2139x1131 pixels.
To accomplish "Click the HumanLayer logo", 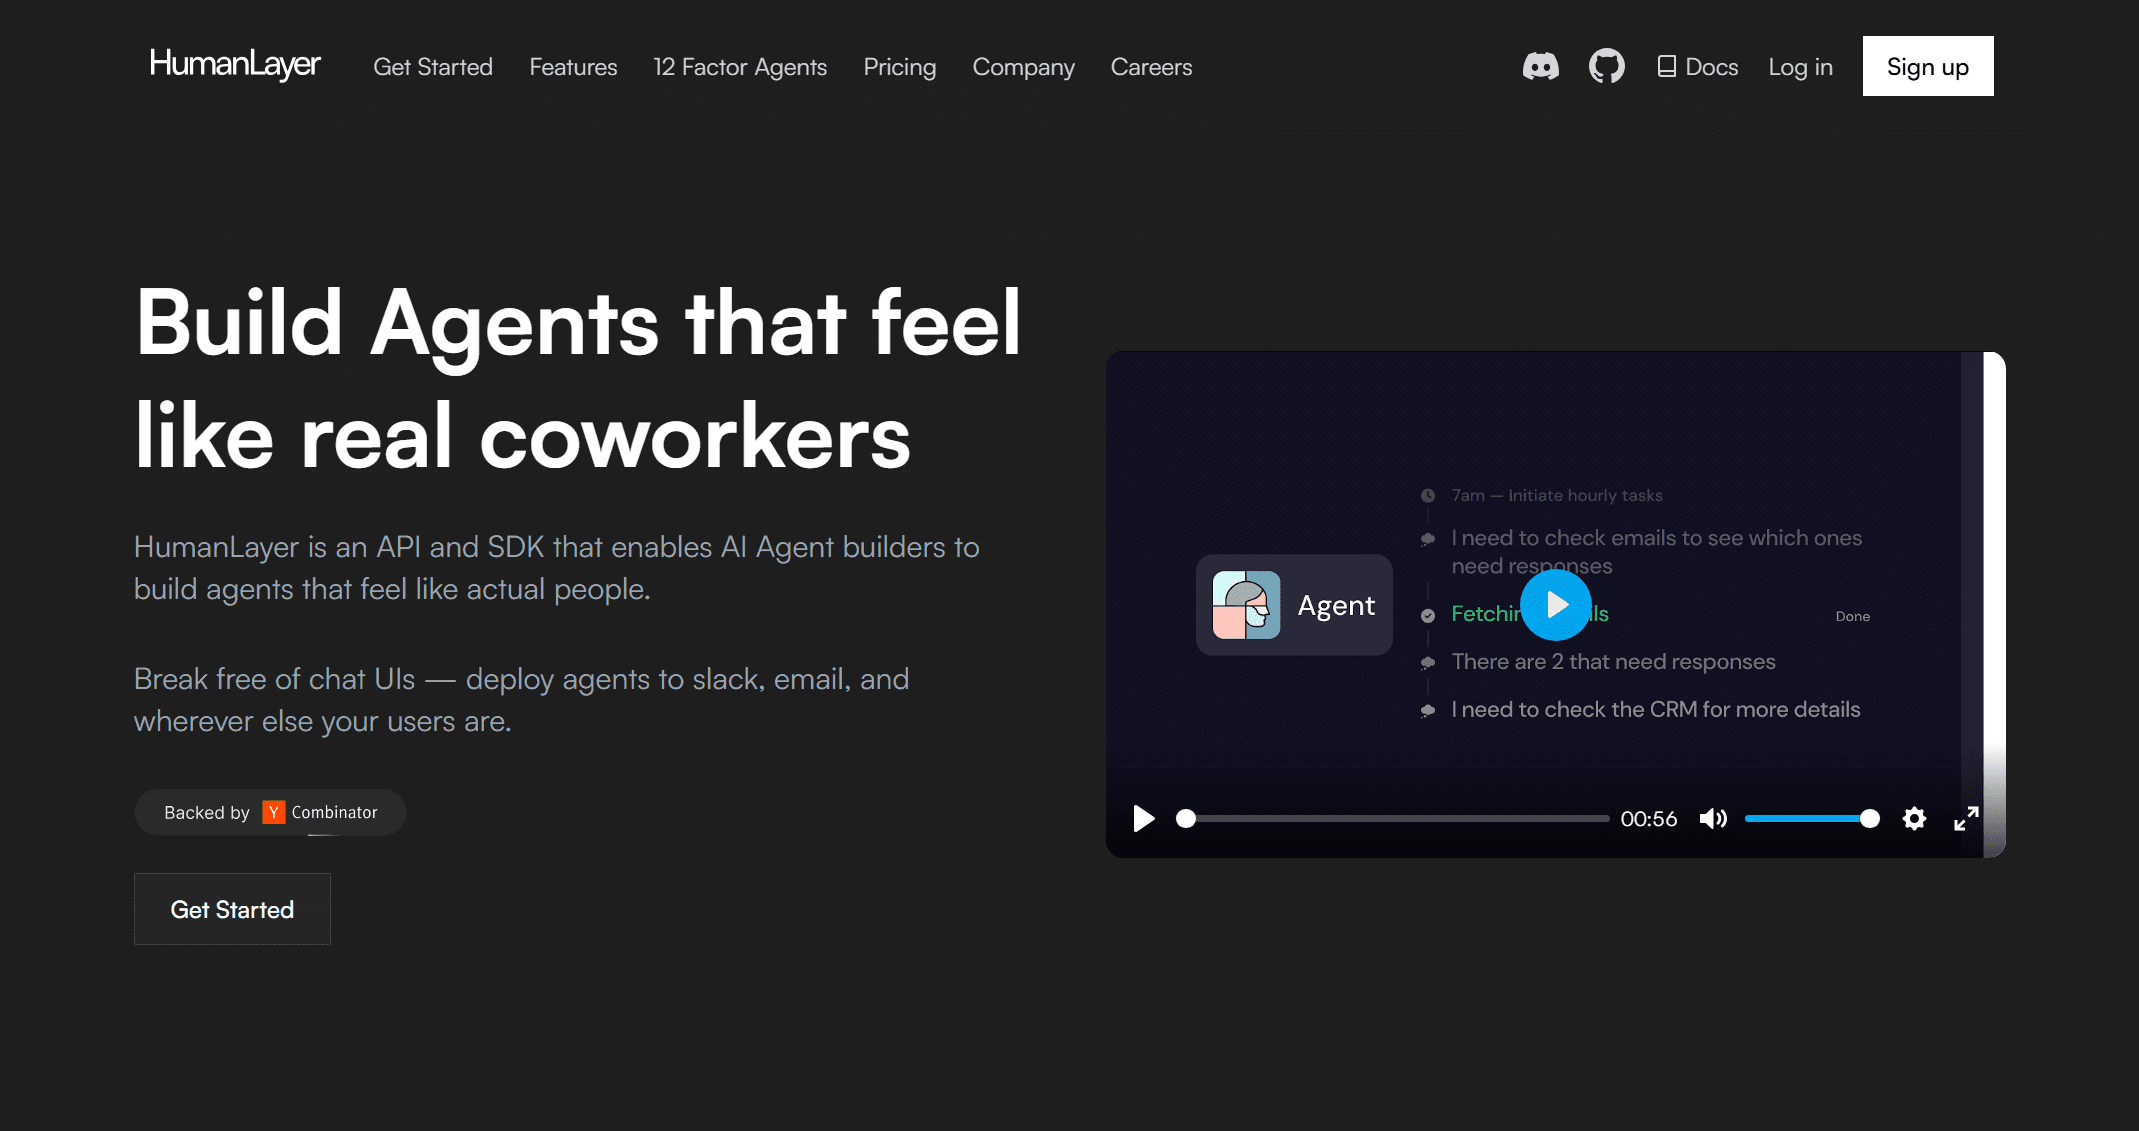I will (235, 64).
